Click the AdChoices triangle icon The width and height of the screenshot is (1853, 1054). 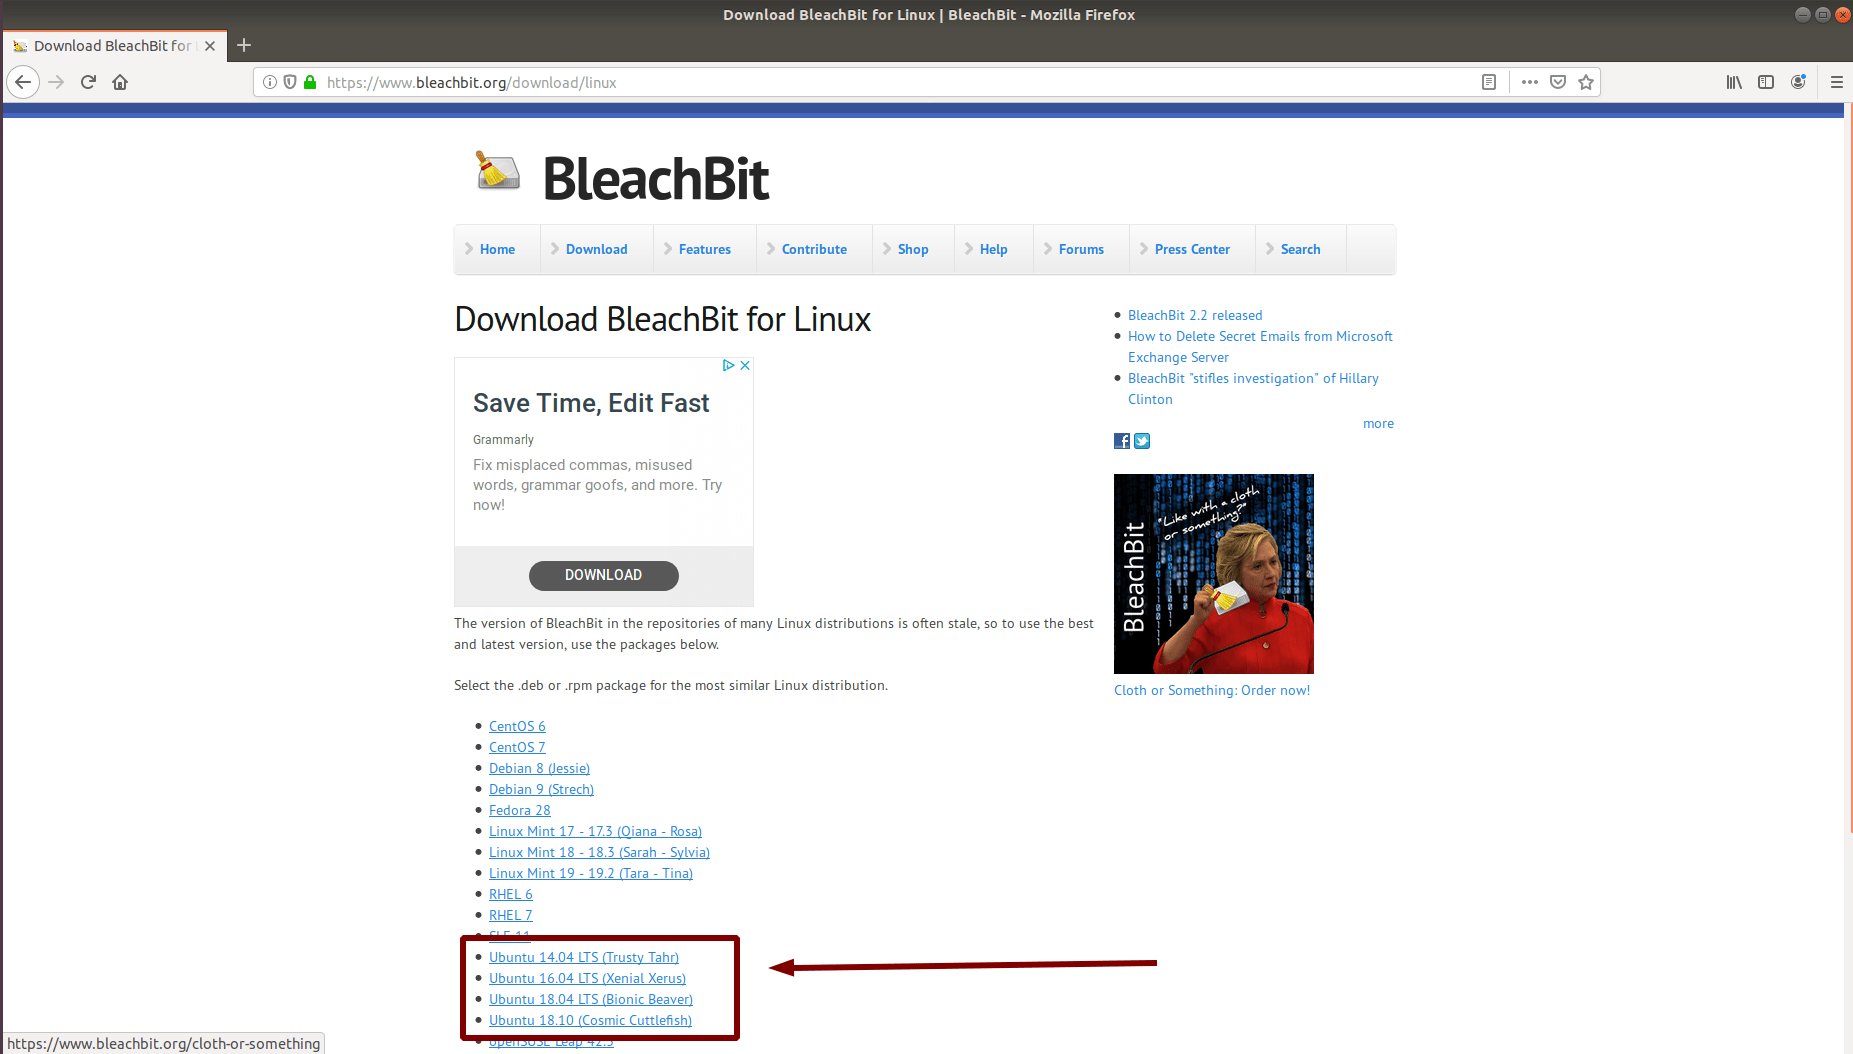[x=729, y=365]
